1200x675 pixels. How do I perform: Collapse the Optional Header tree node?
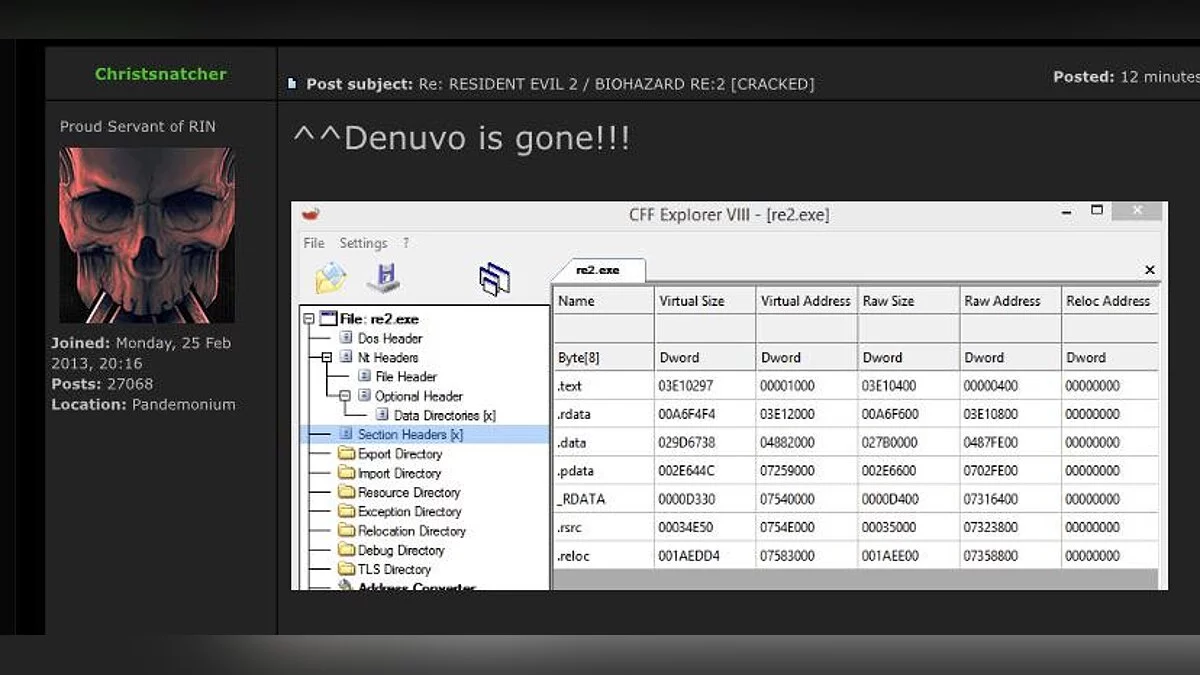[346, 396]
